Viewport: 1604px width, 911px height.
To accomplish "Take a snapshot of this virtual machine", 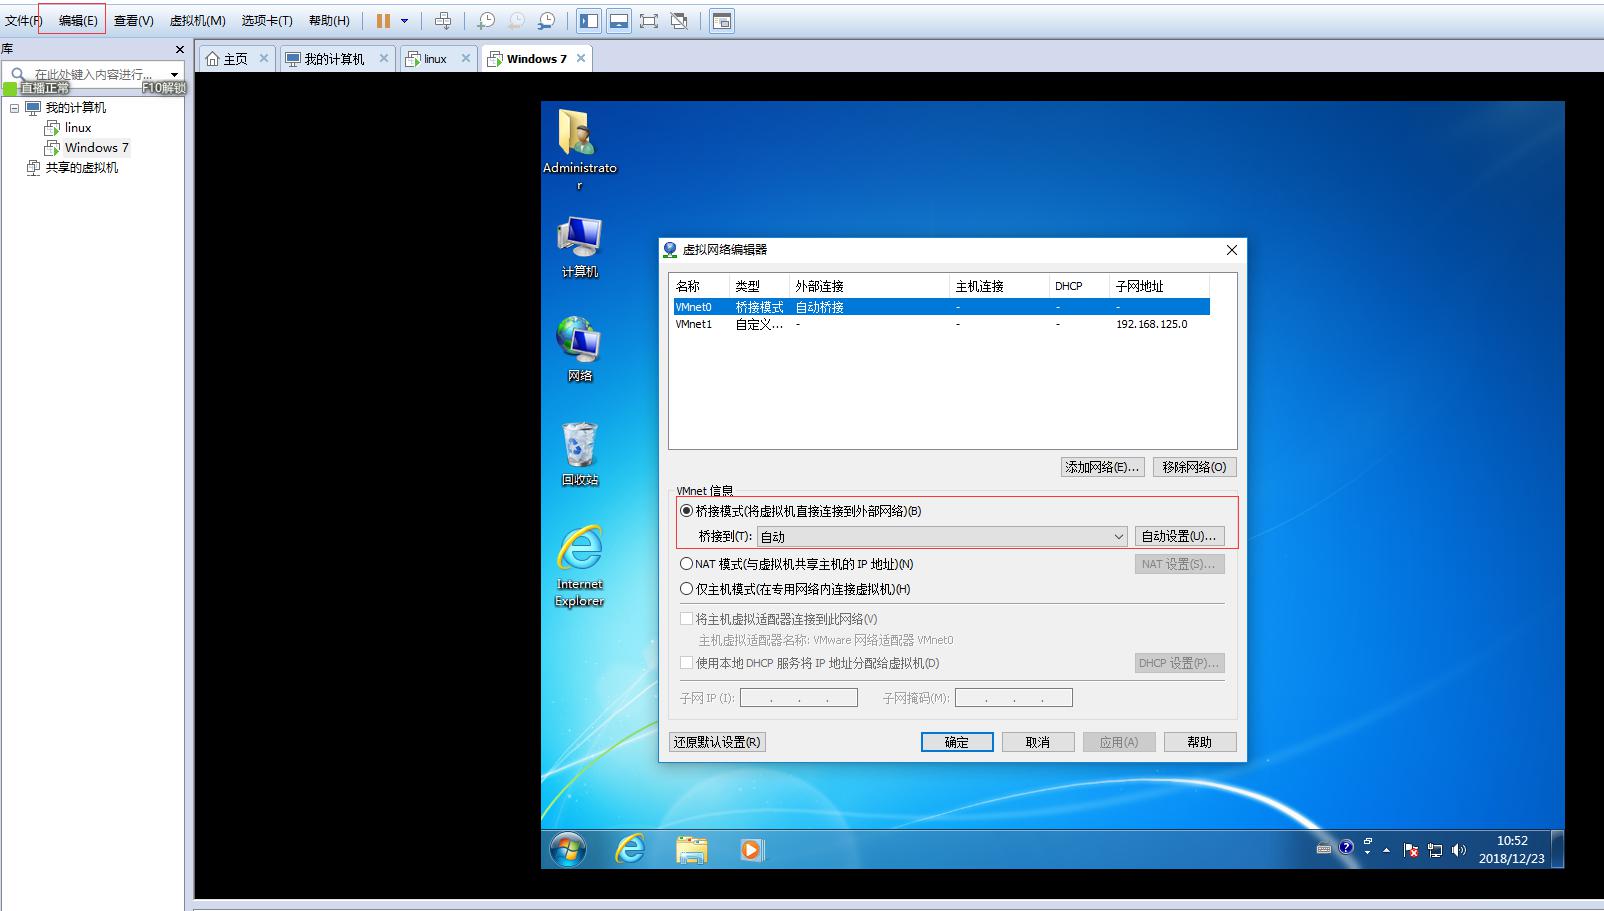I will click(x=486, y=20).
